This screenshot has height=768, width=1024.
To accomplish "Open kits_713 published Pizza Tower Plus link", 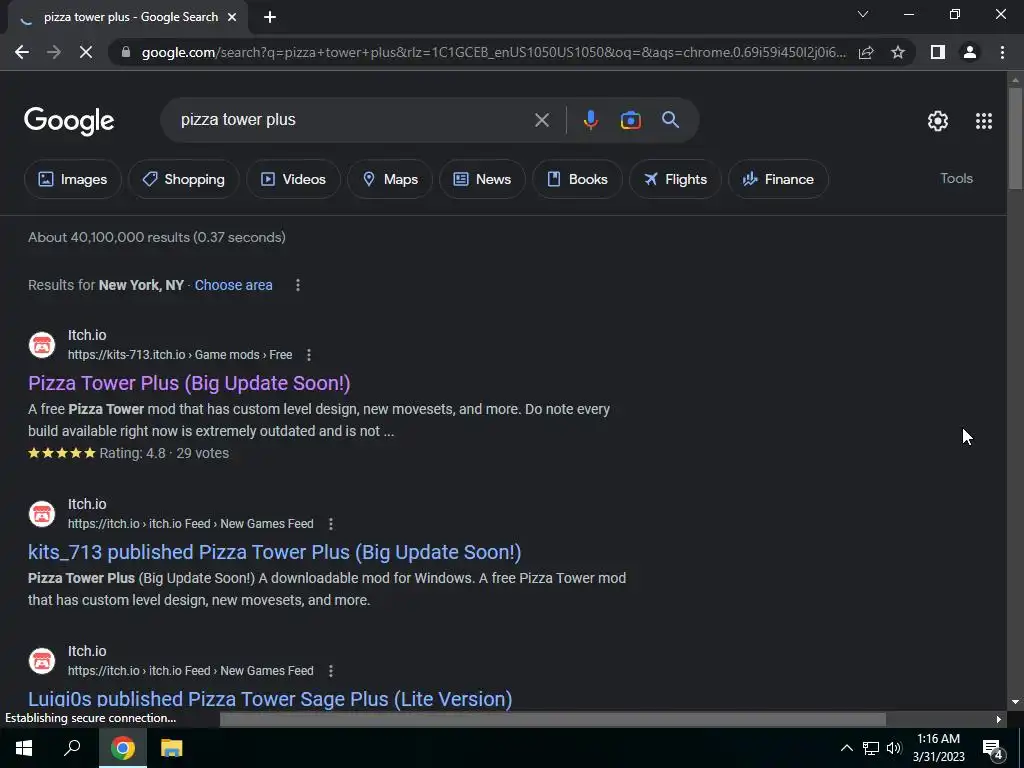I will point(274,552).
